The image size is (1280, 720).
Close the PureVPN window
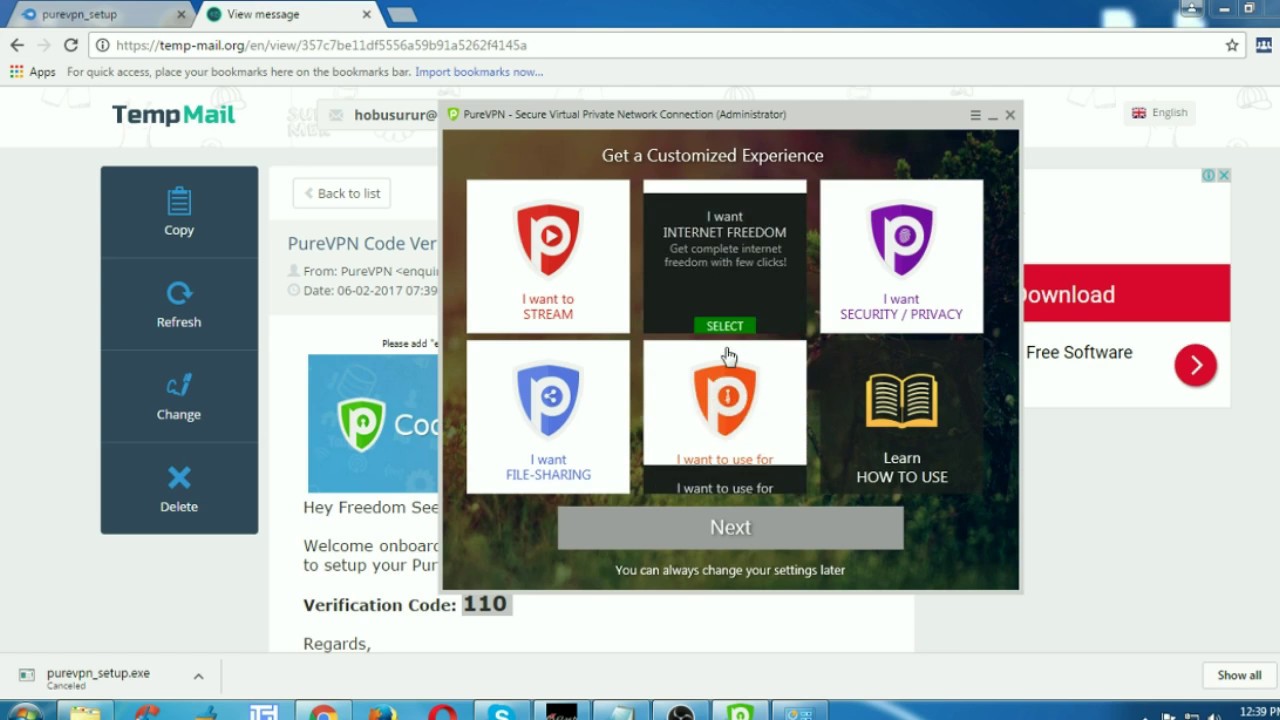tap(1010, 115)
